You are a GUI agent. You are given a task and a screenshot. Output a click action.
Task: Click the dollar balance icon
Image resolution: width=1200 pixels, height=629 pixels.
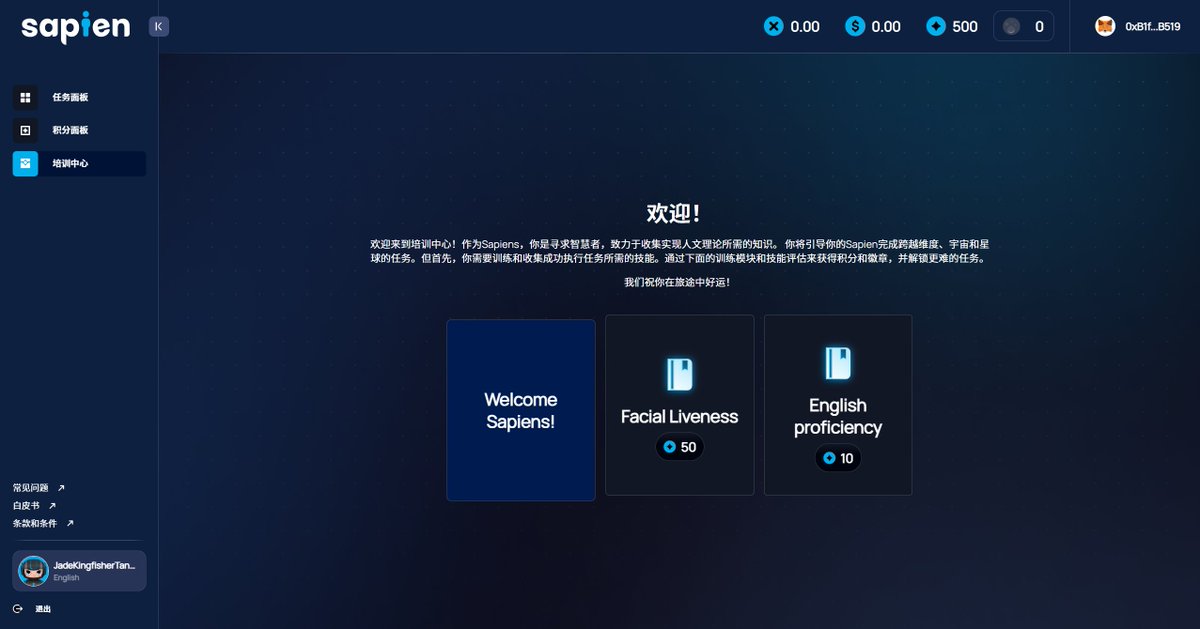855,27
